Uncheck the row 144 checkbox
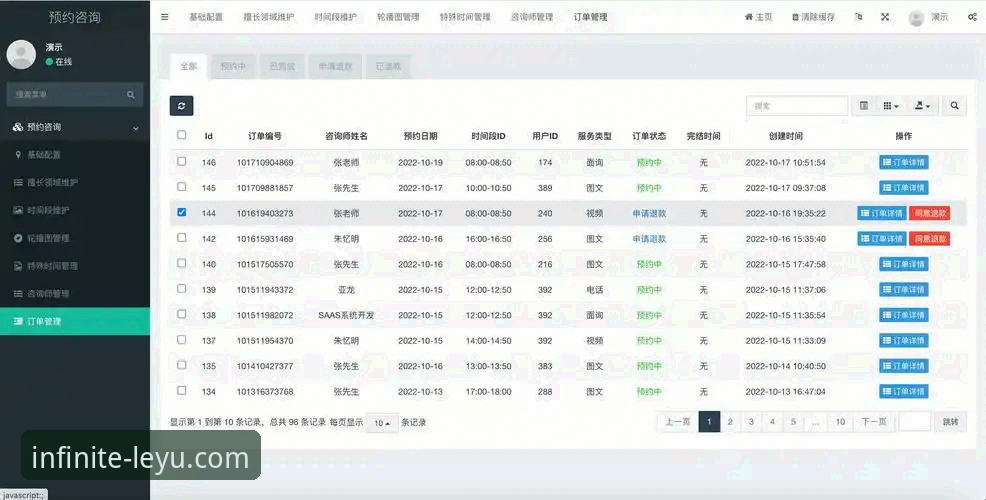This screenshot has height=500, width=986. click(182, 212)
